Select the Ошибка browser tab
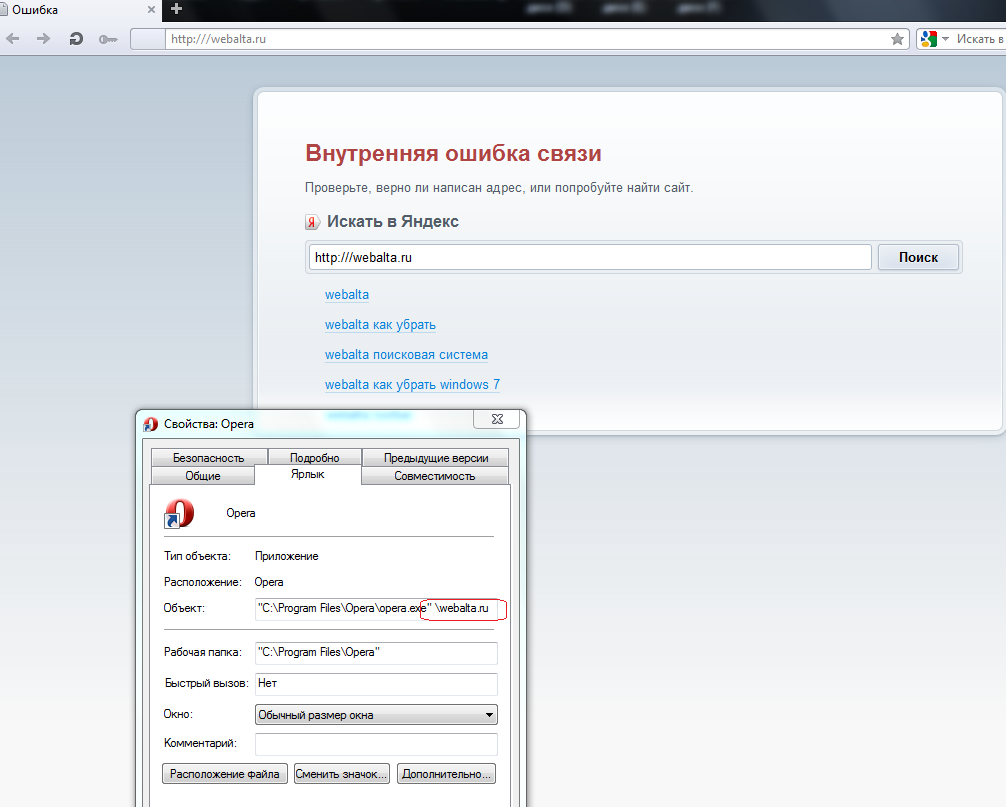 pyautogui.click(x=80, y=10)
